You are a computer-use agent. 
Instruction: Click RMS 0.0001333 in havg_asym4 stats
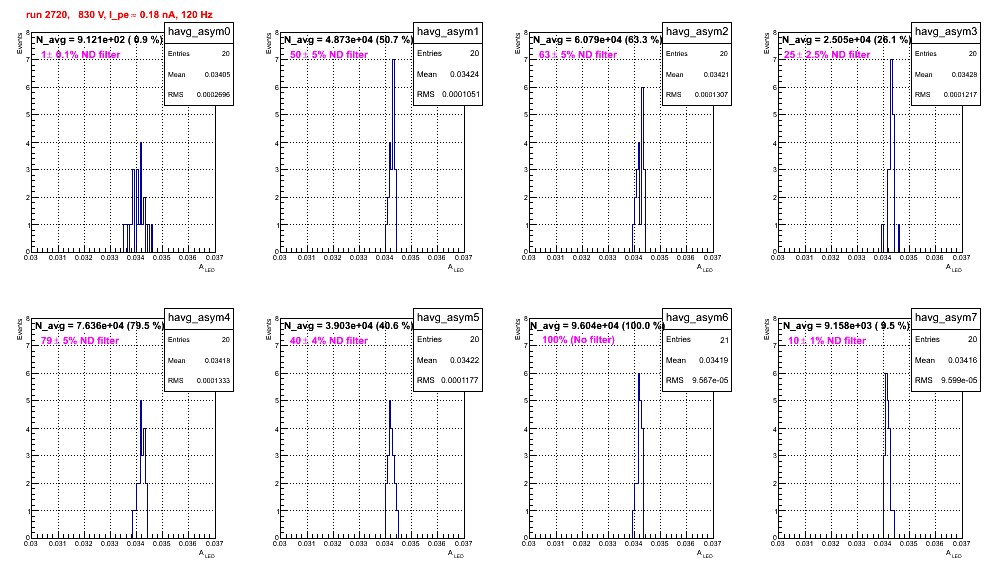coord(199,380)
